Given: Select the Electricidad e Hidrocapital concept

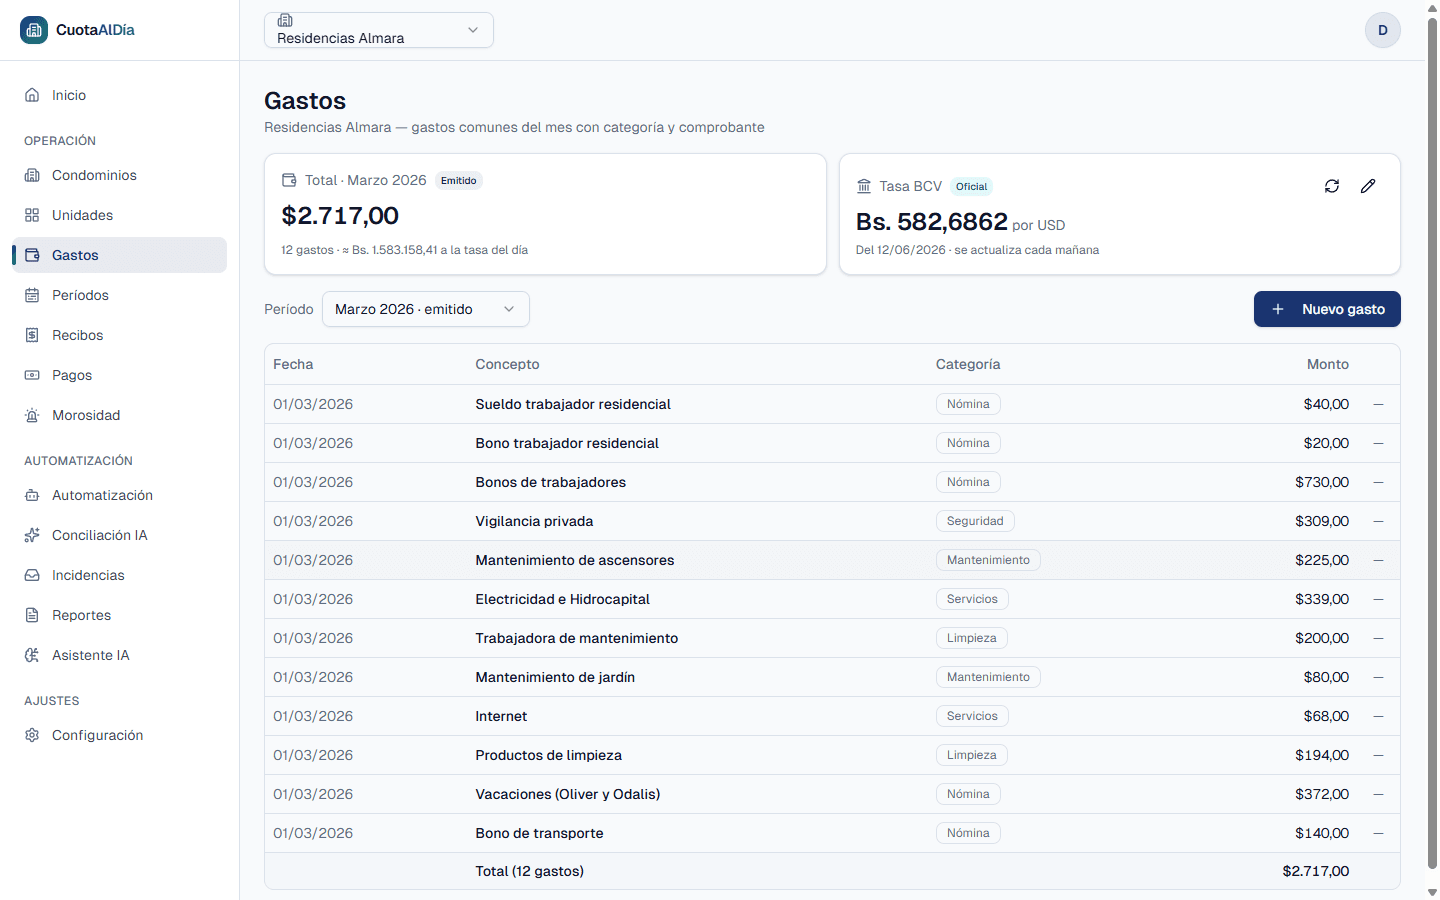Looking at the screenshot, I should [563, 599].
